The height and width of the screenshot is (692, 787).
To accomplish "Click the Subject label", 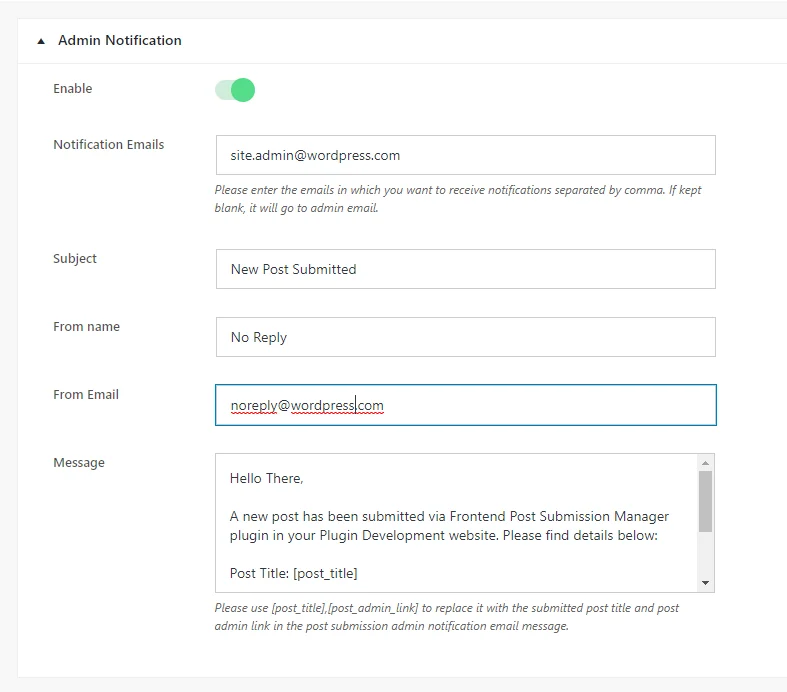I will 75,259.
